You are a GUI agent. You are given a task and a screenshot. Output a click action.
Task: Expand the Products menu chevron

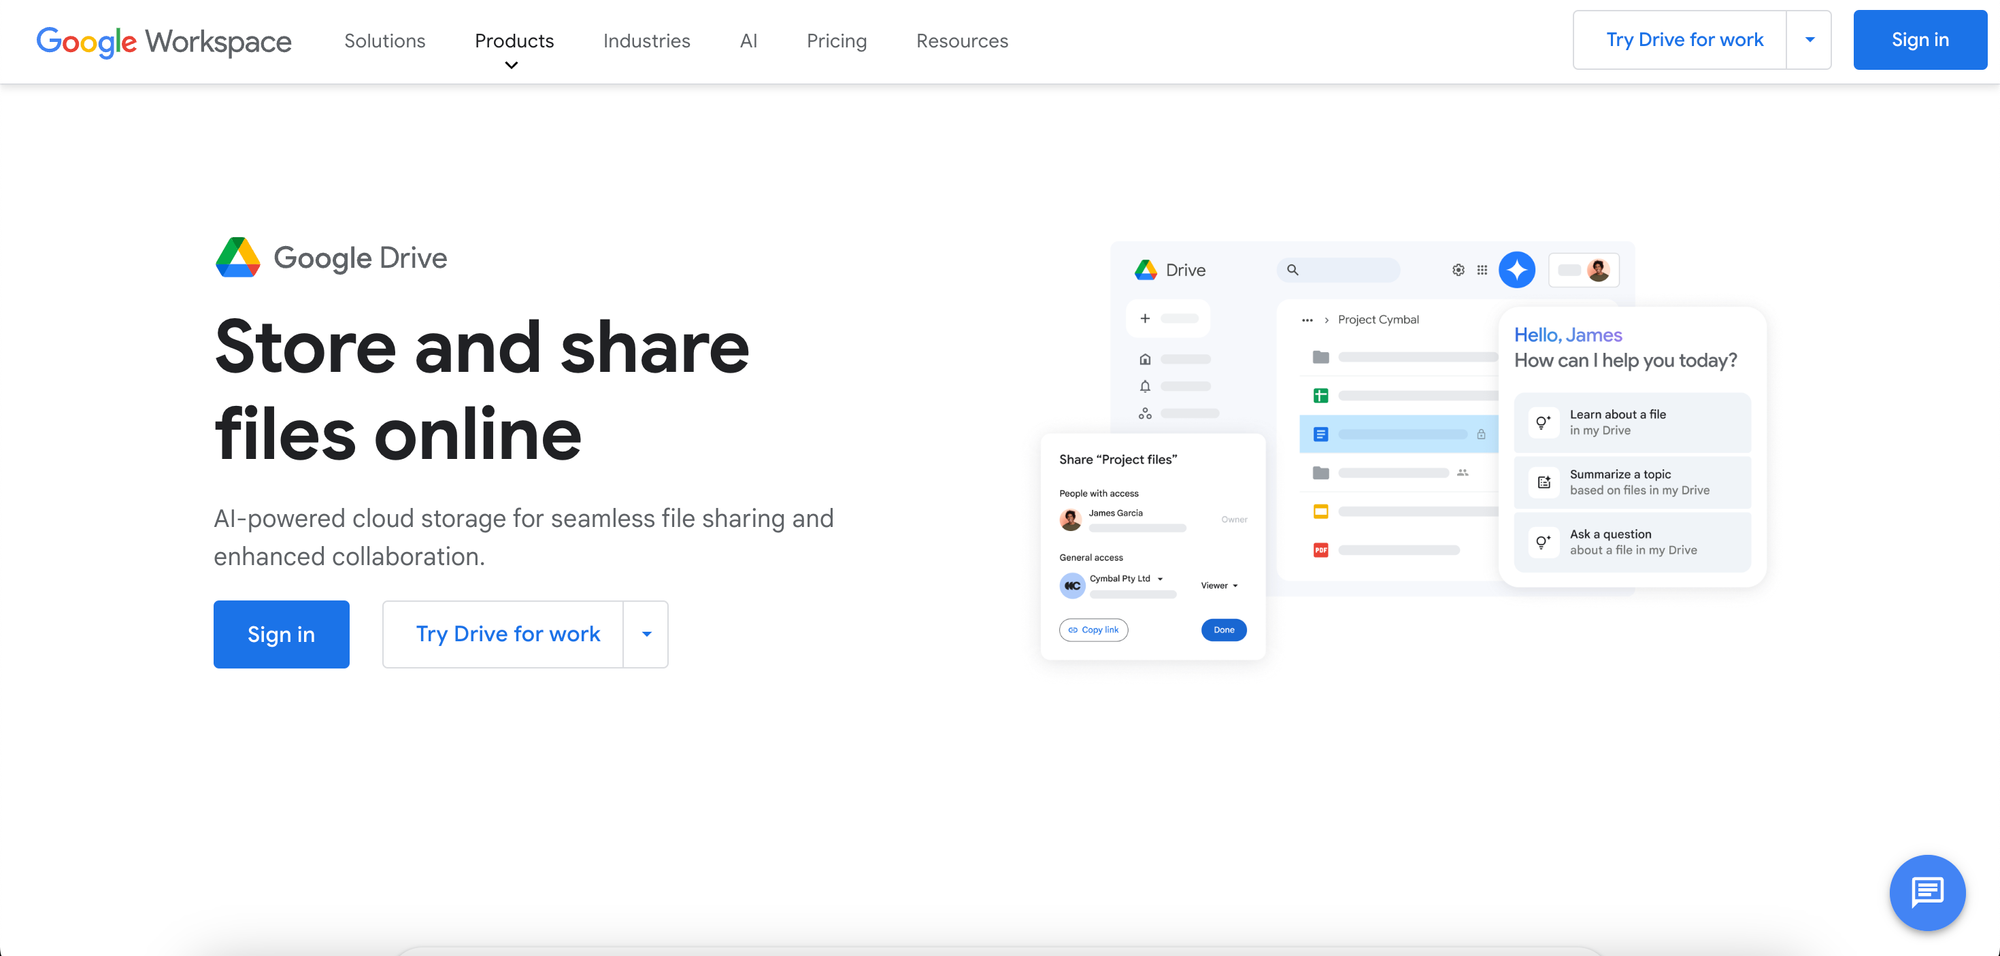pos(511,65)
